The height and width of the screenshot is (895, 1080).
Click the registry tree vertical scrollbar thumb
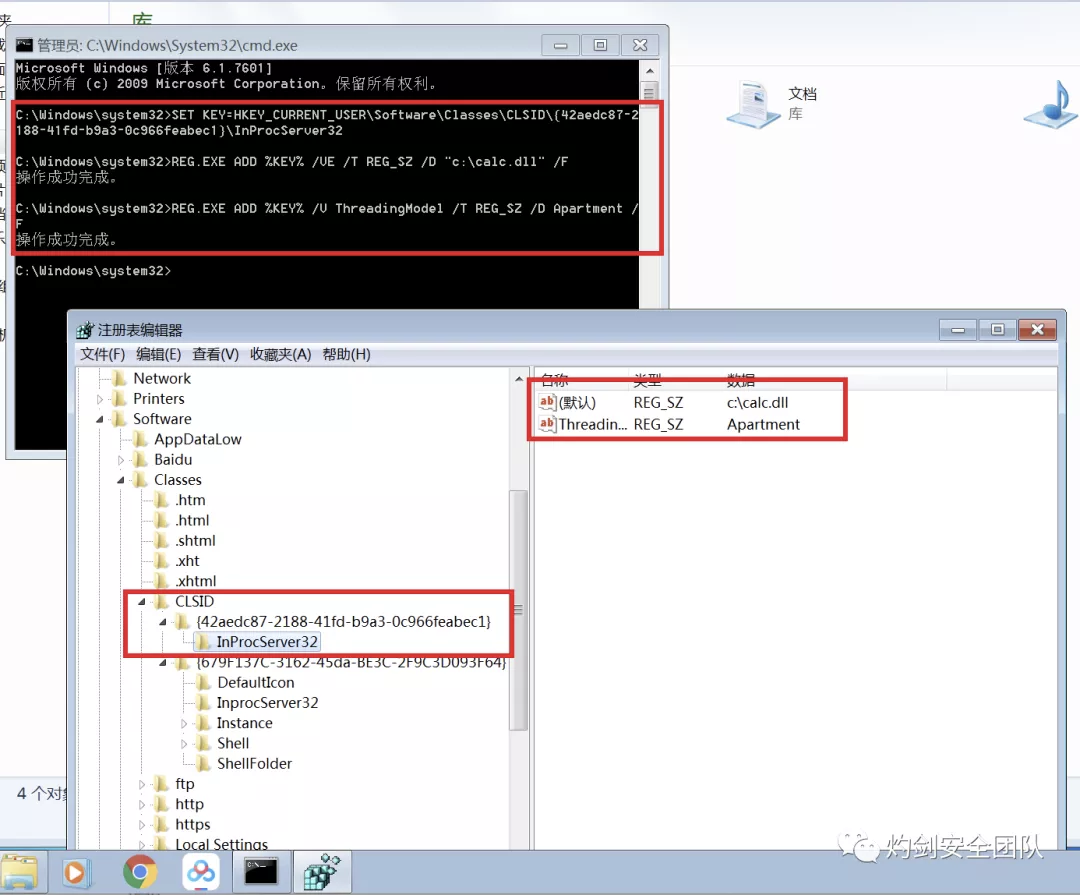[x=518, y=610]
